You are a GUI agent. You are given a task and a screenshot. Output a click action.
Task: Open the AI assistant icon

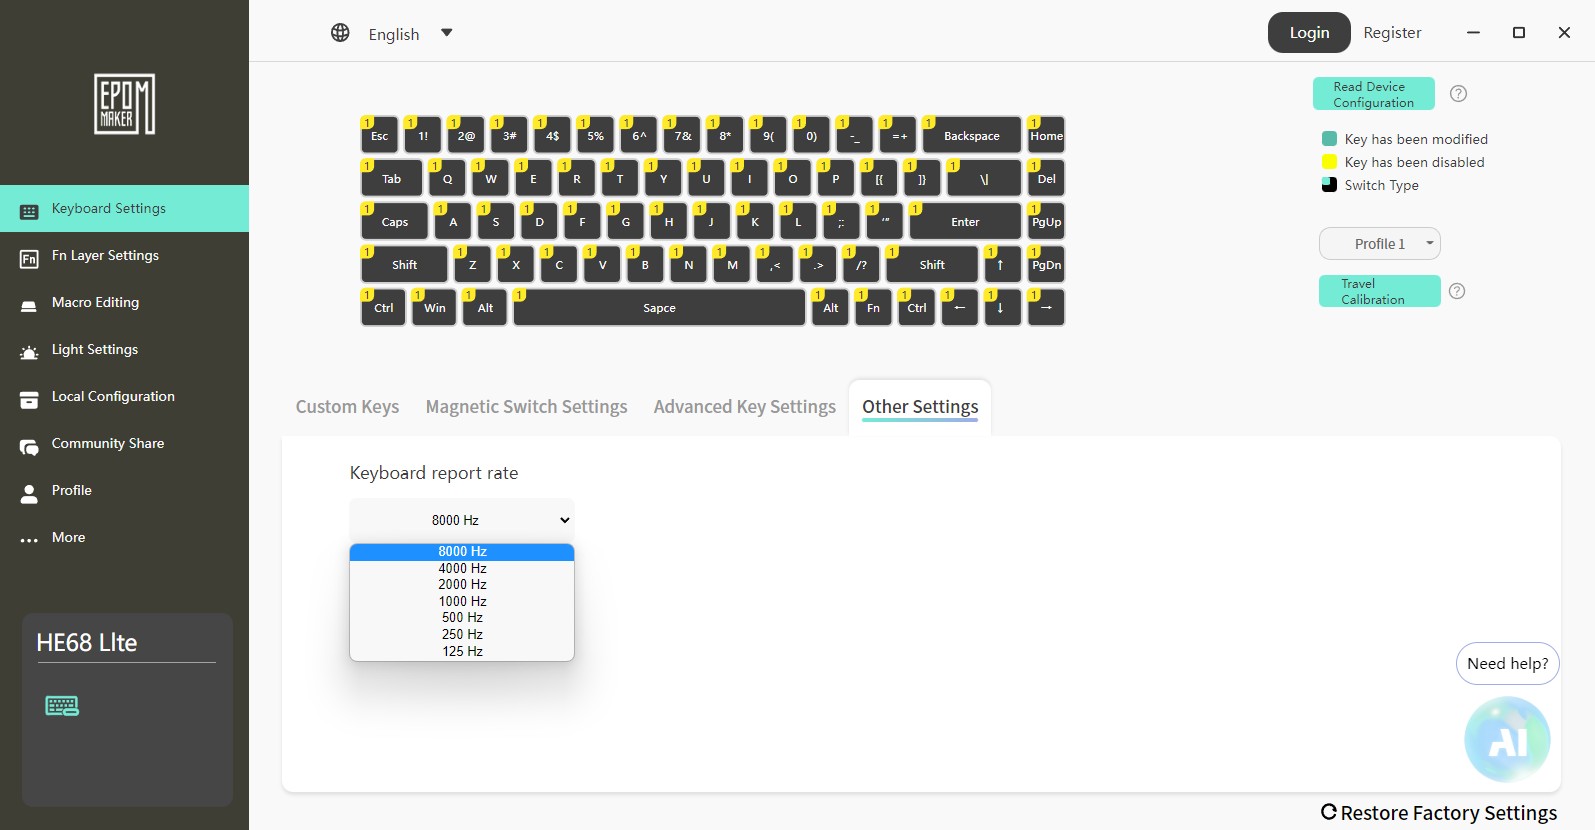(1507, 739)
